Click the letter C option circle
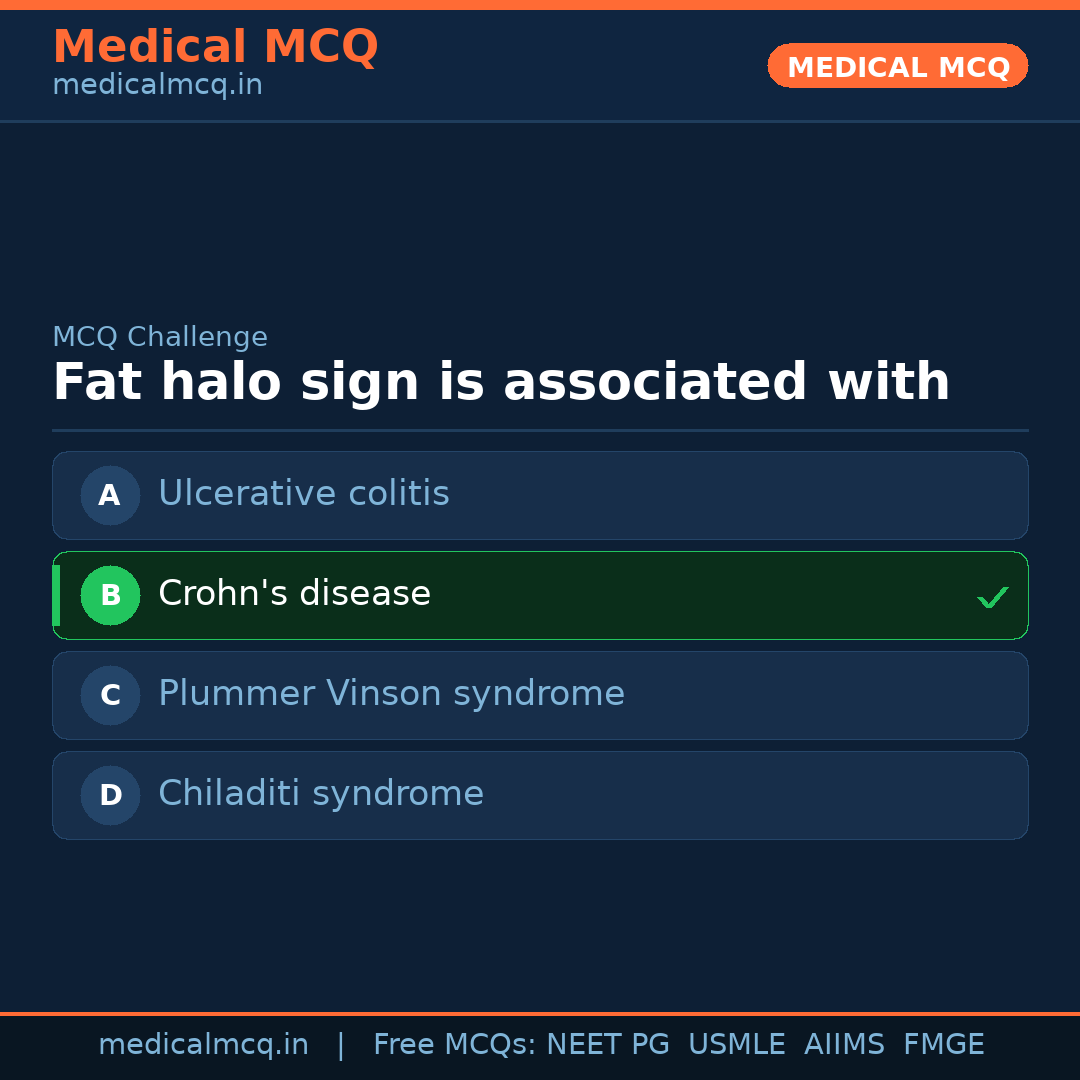The image size is (1080, 1080). [x=110, y=695]
